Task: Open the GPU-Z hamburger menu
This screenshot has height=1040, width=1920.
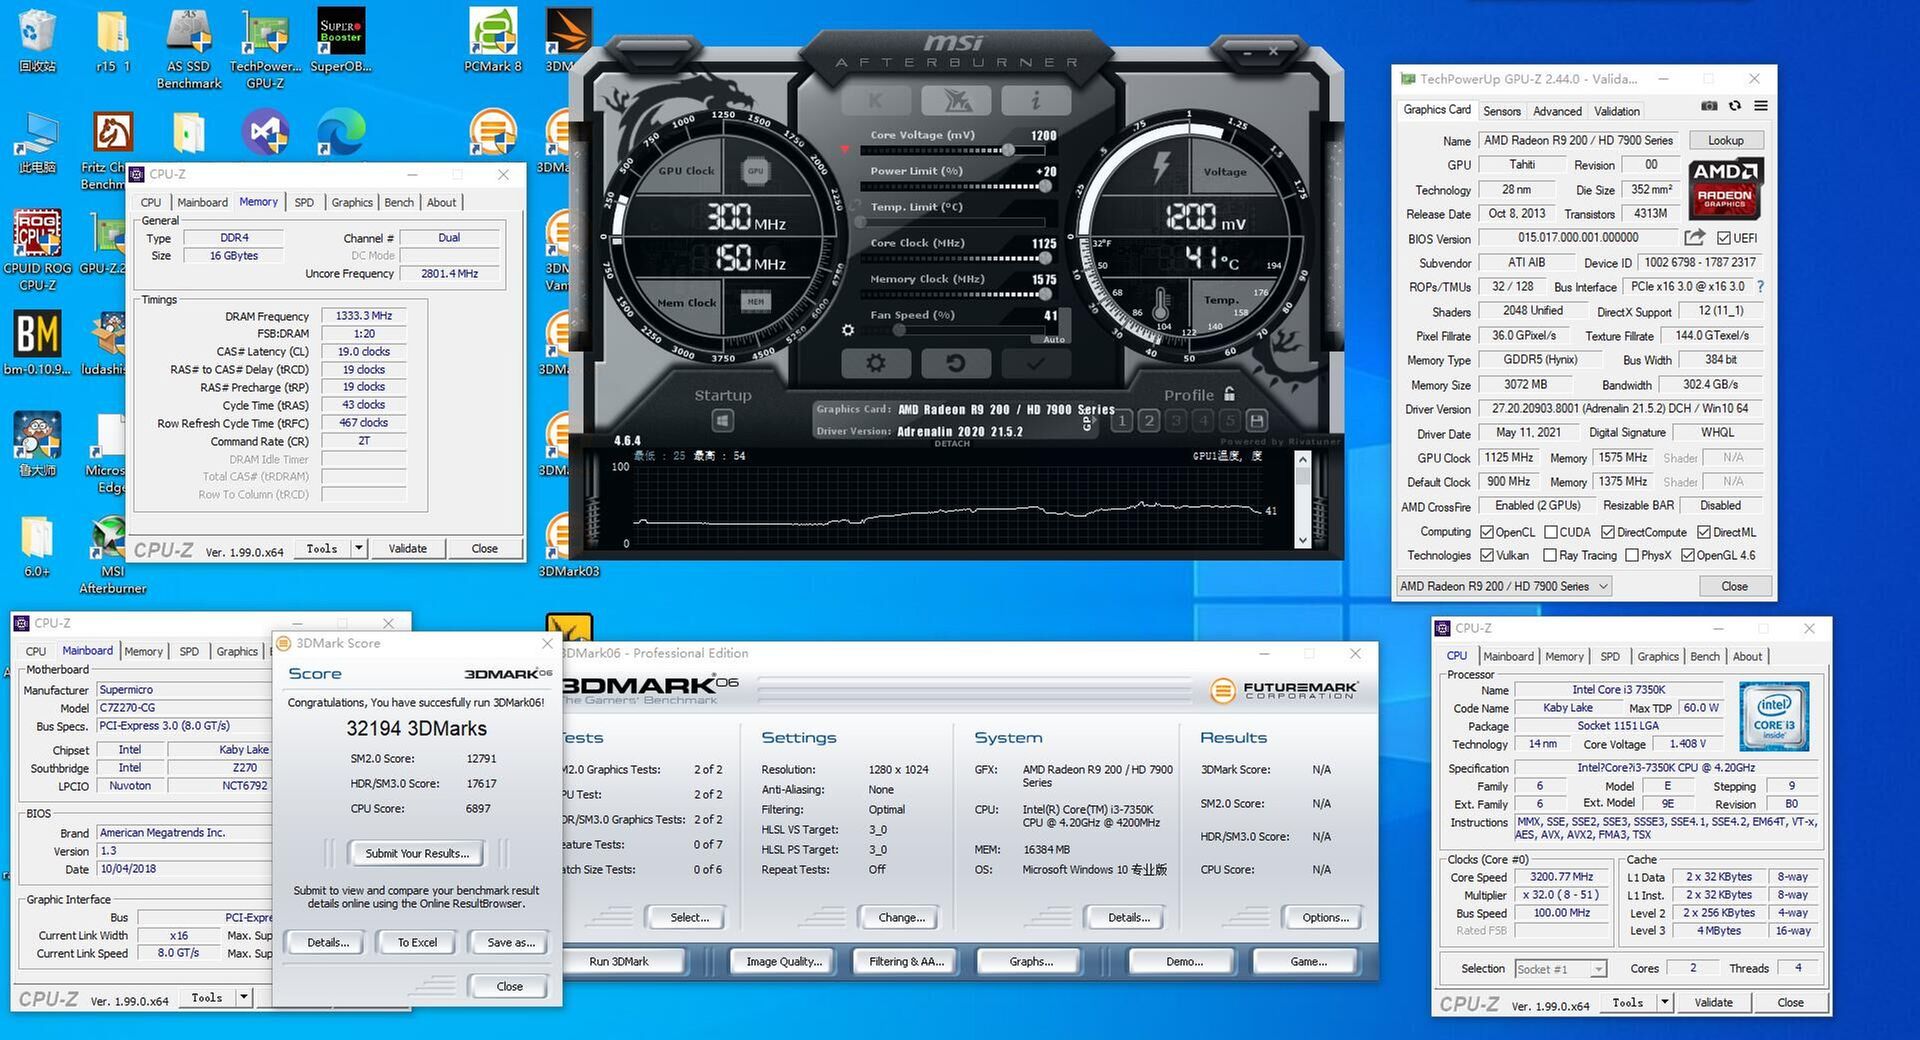Action: click(1761, 106)
